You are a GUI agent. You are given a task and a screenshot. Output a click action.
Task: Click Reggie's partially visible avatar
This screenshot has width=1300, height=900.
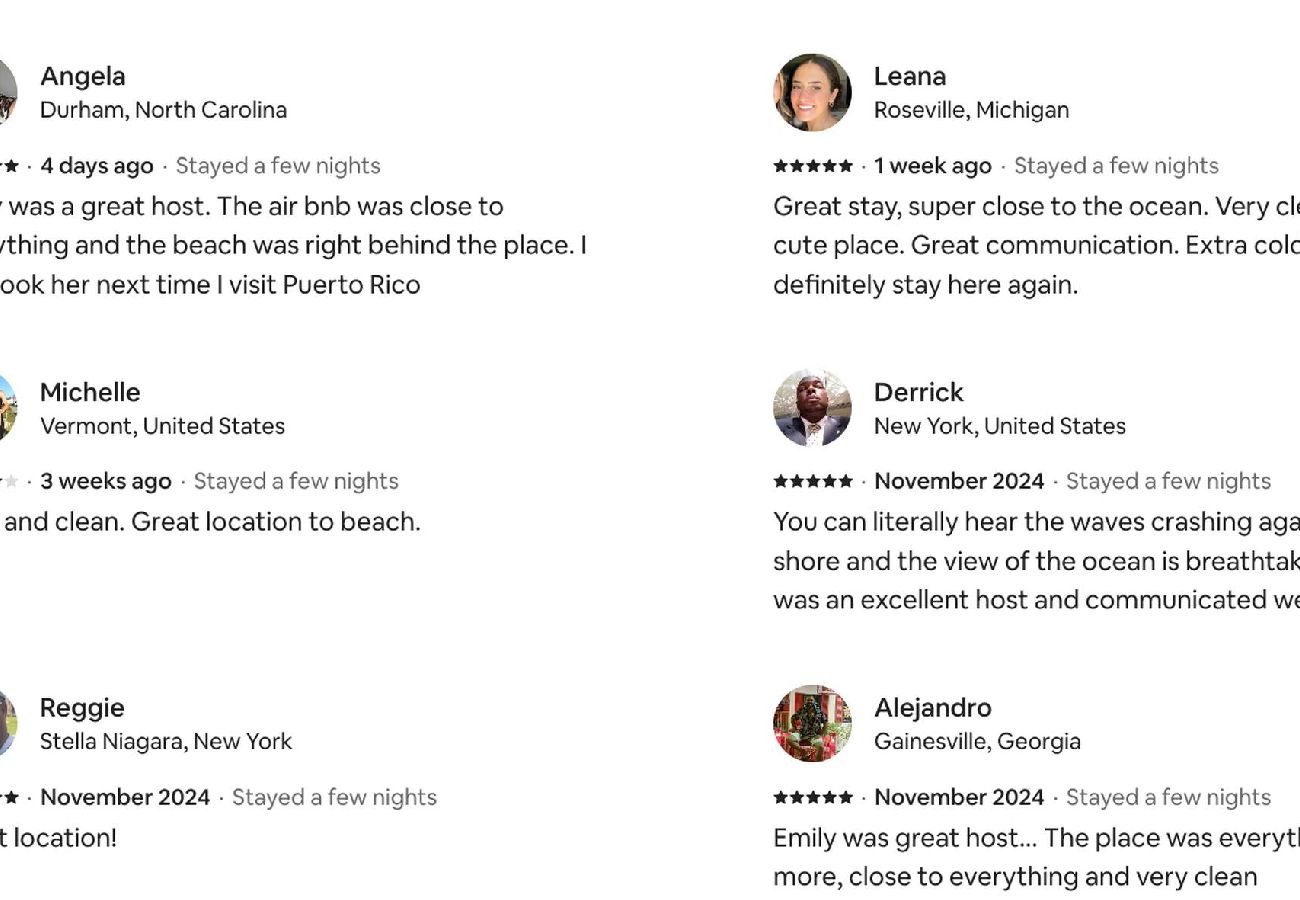8,724
